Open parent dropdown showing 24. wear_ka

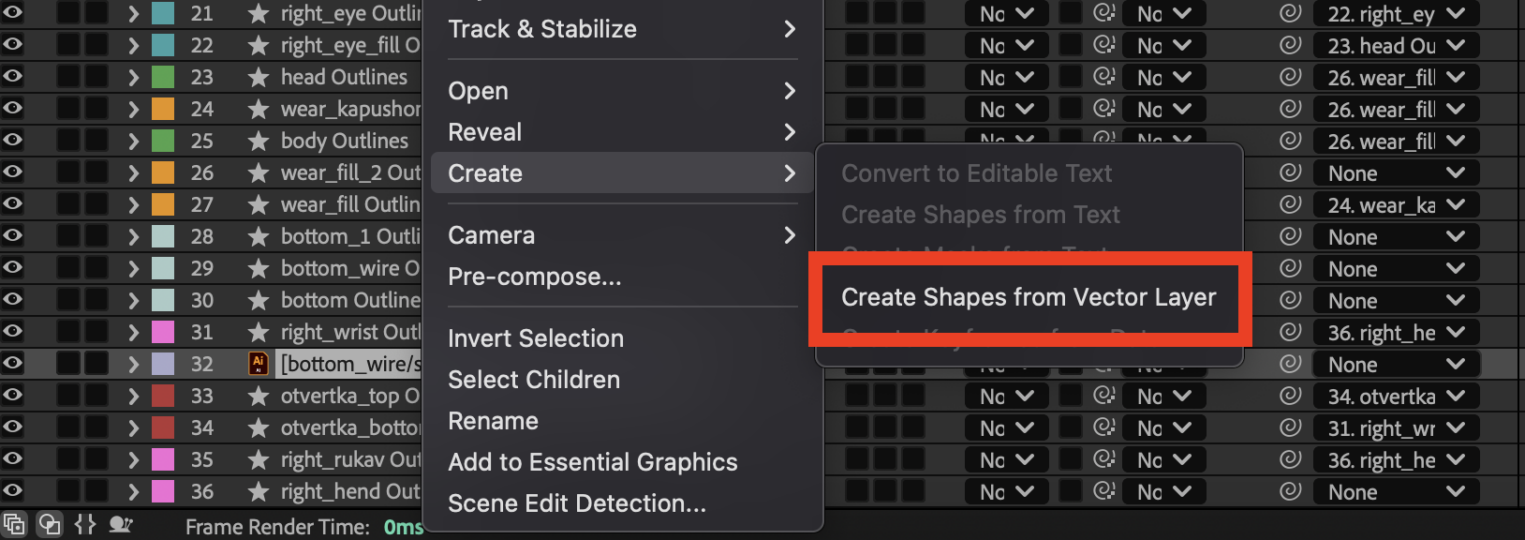[x=1395, y=205]
